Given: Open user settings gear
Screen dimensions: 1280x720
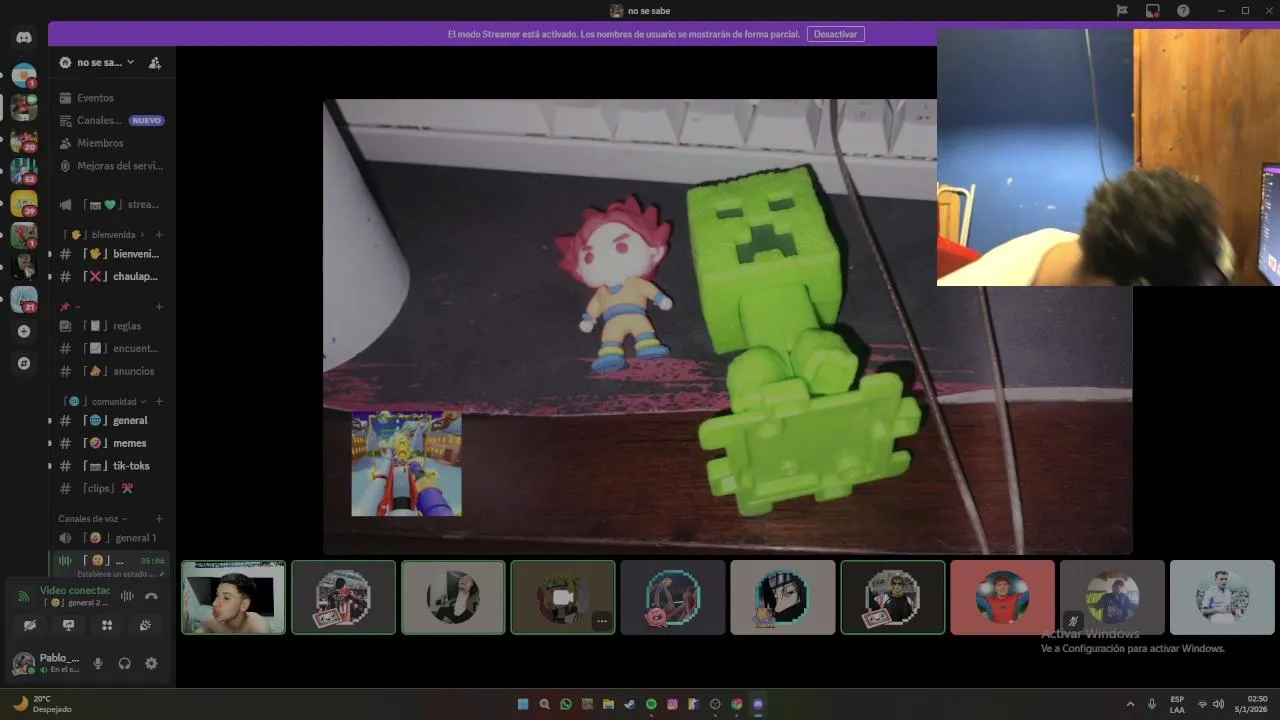Looking at the screenshot, I should pos(151,663).
